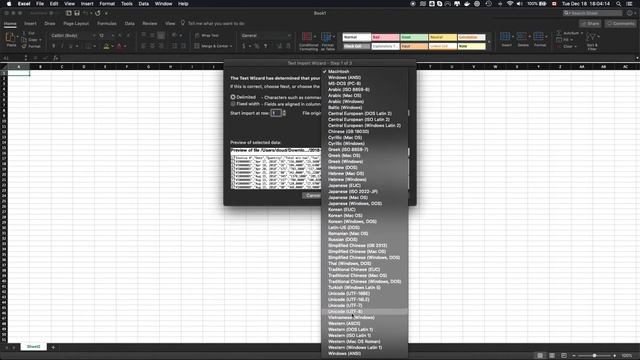
Task: Apply the Calculation cell style
Action: 471,37
